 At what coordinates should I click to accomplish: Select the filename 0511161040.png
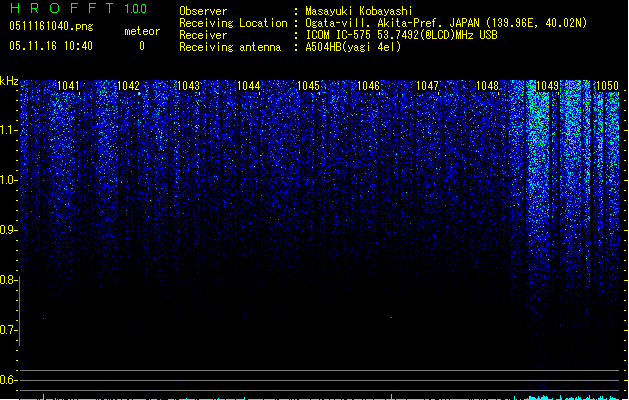(51, 26)
